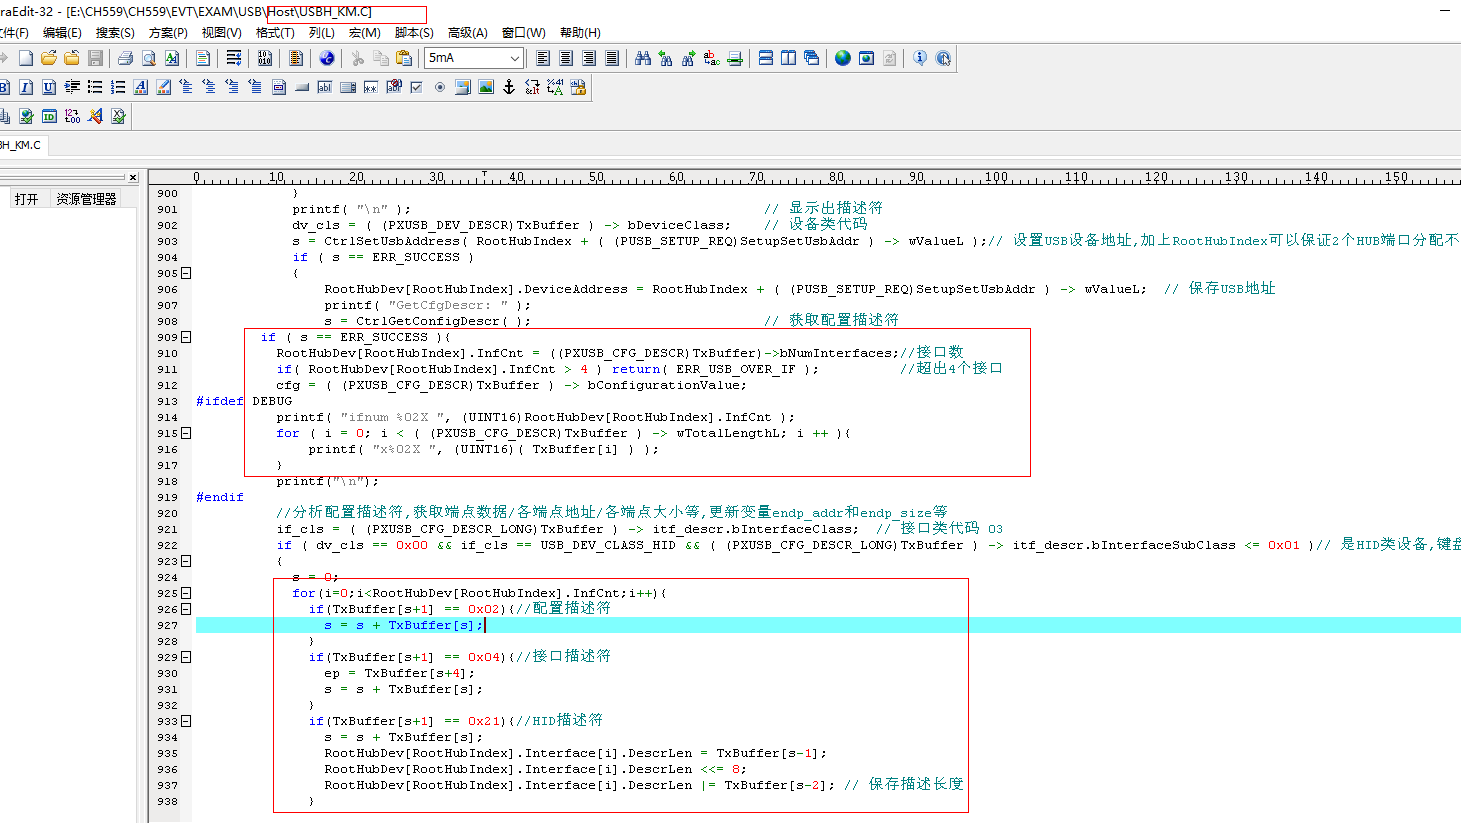This screenshot has width=1461, height=823.
Task: Open a file with the folder icon
Action: pyautogui.click(x=48, y=58)
